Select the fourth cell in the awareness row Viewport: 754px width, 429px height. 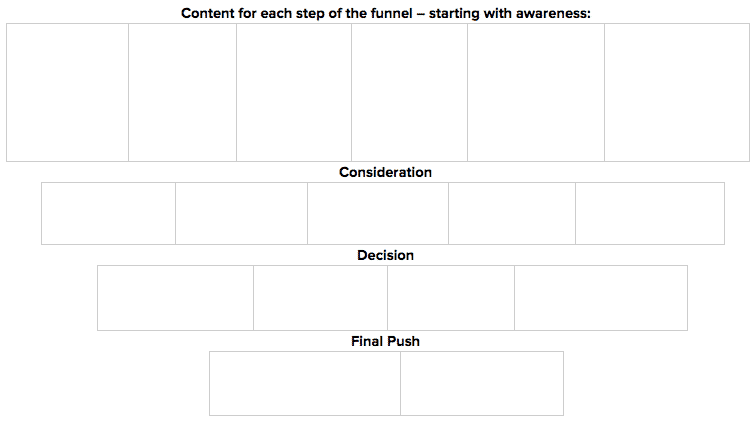409,92
